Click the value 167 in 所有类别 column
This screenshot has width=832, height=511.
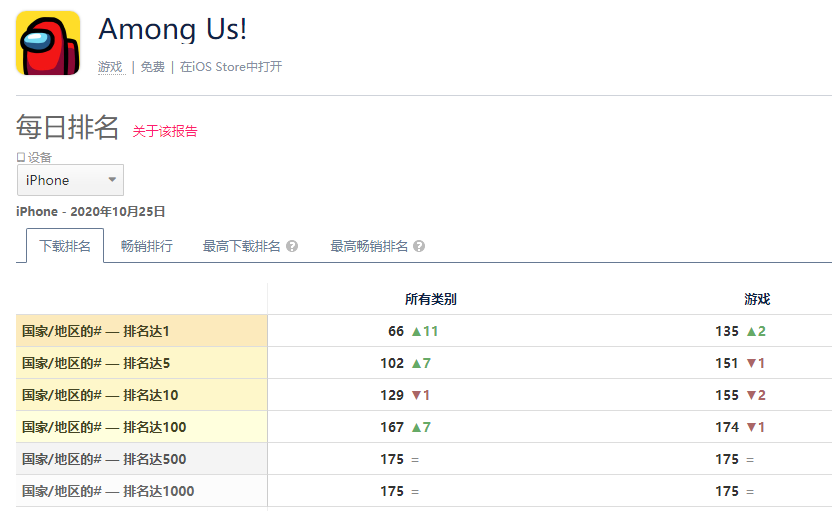coord(392,427)
